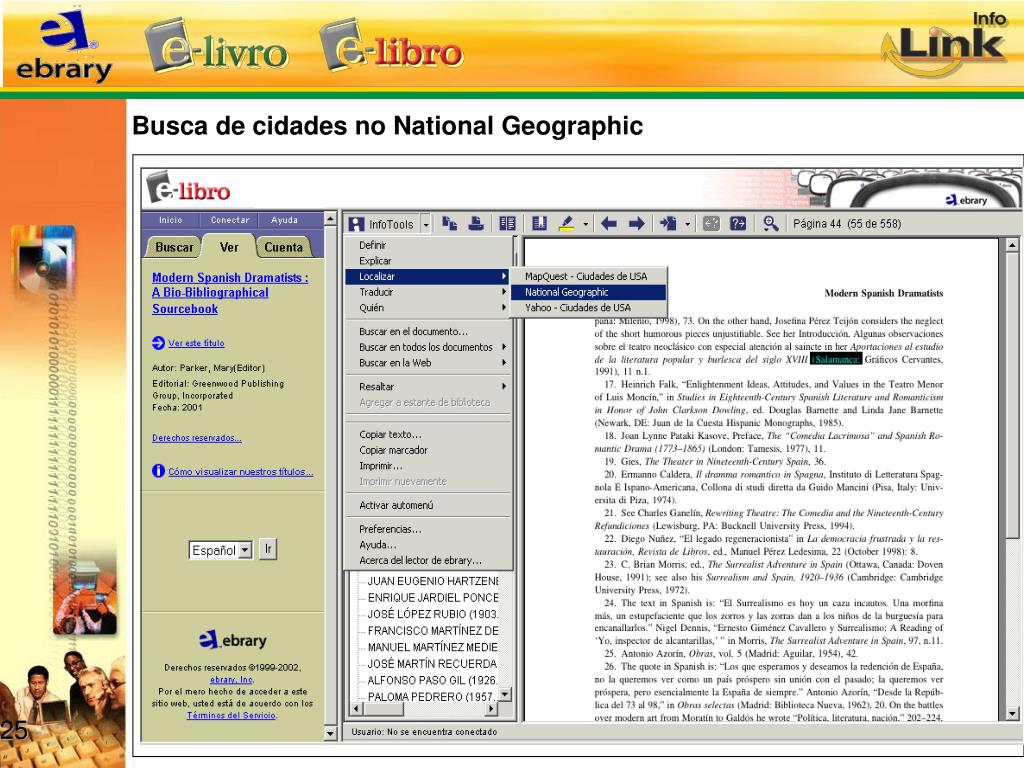Go to next page with right arrow
The width and height of the screenshot is (1024, 768).
tap(637, 223)
